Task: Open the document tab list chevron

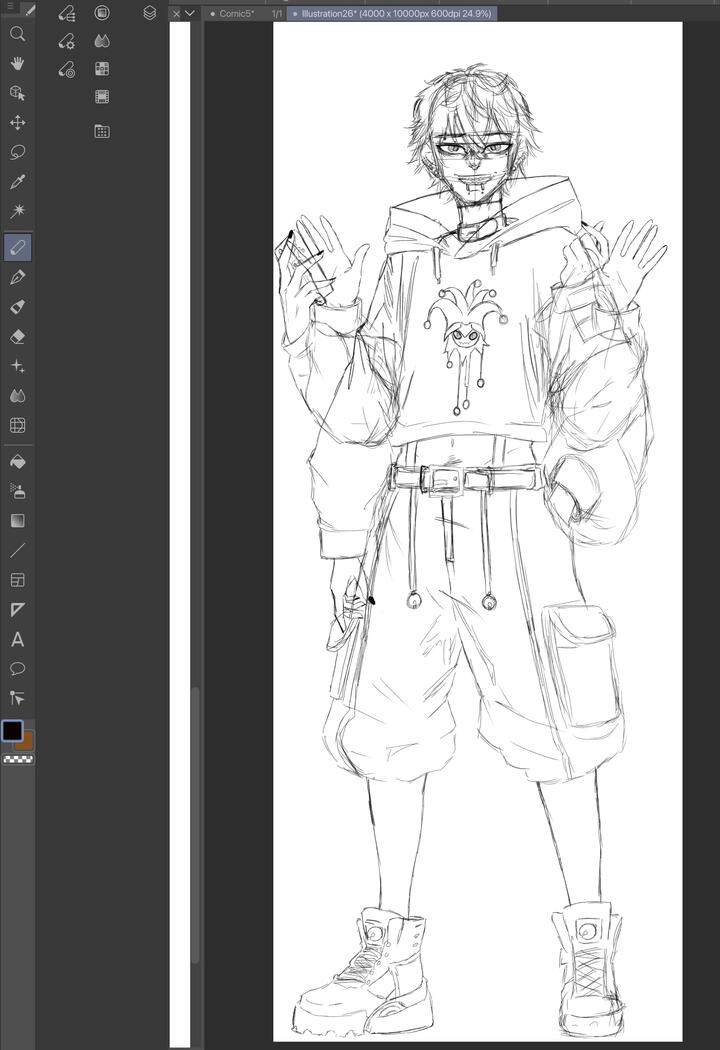Action: tap(189, 14)
